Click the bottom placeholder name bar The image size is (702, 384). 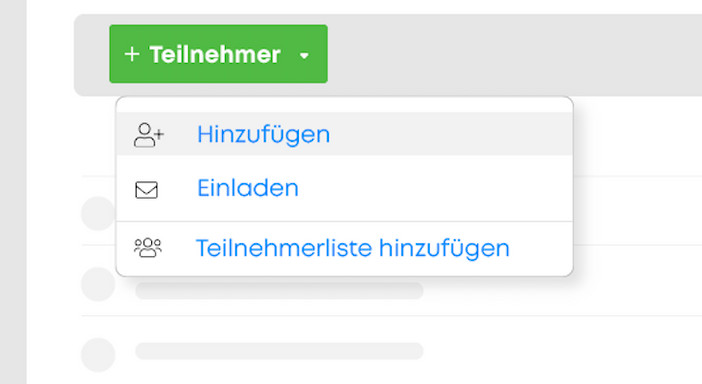(x=279, y=351)
